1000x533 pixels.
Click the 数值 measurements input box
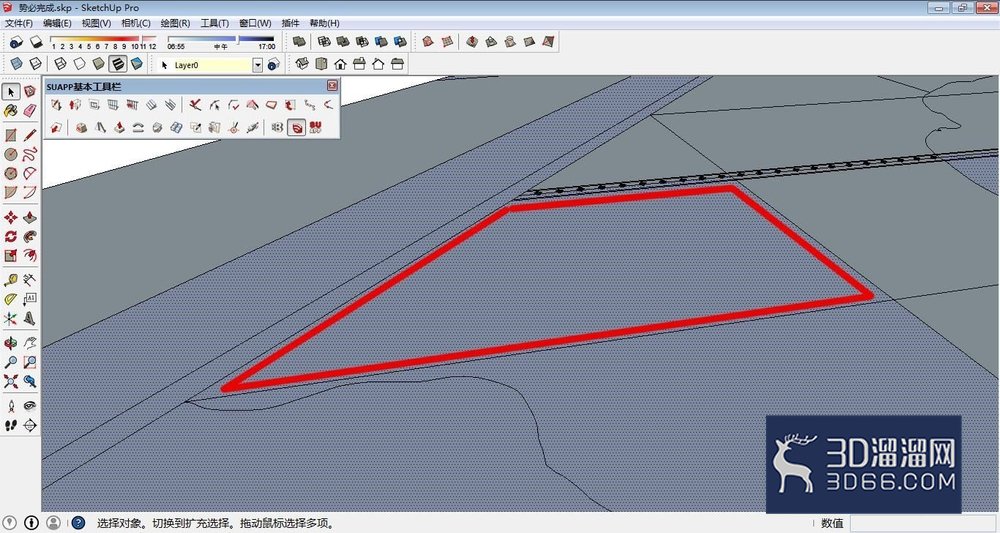point(923,523)
